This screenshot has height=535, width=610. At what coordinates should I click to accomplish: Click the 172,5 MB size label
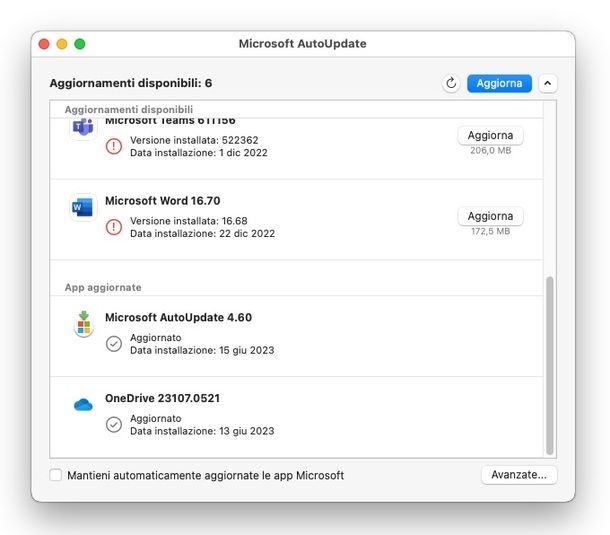click(x=491, y=231)
